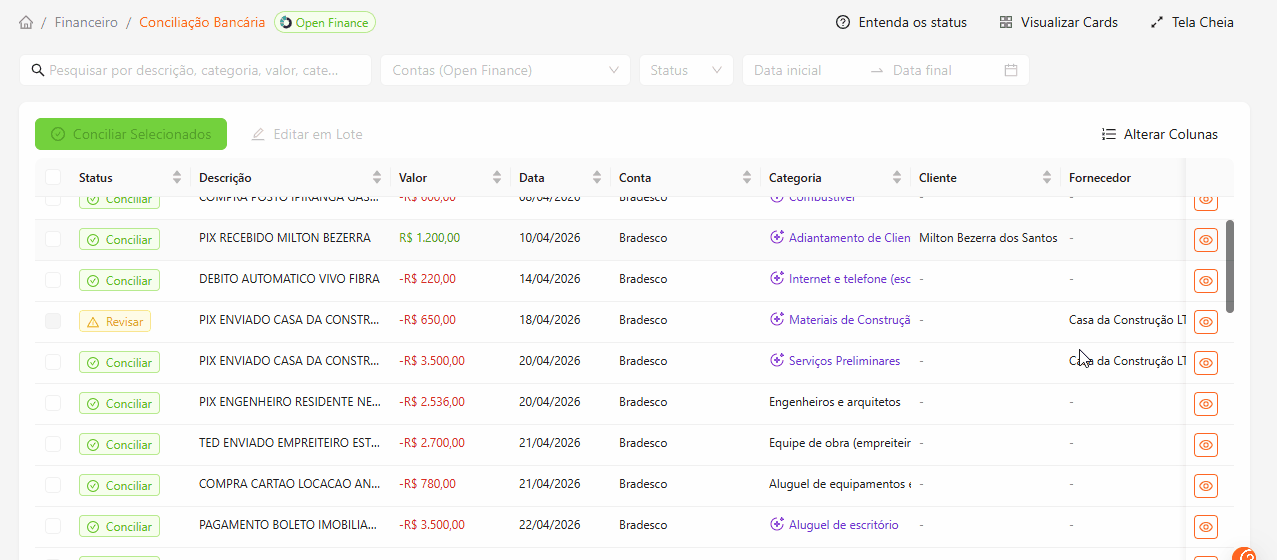Open Contas (Open Finance) dropdown
The image size is (1277, 560).
tap(505, 70)
